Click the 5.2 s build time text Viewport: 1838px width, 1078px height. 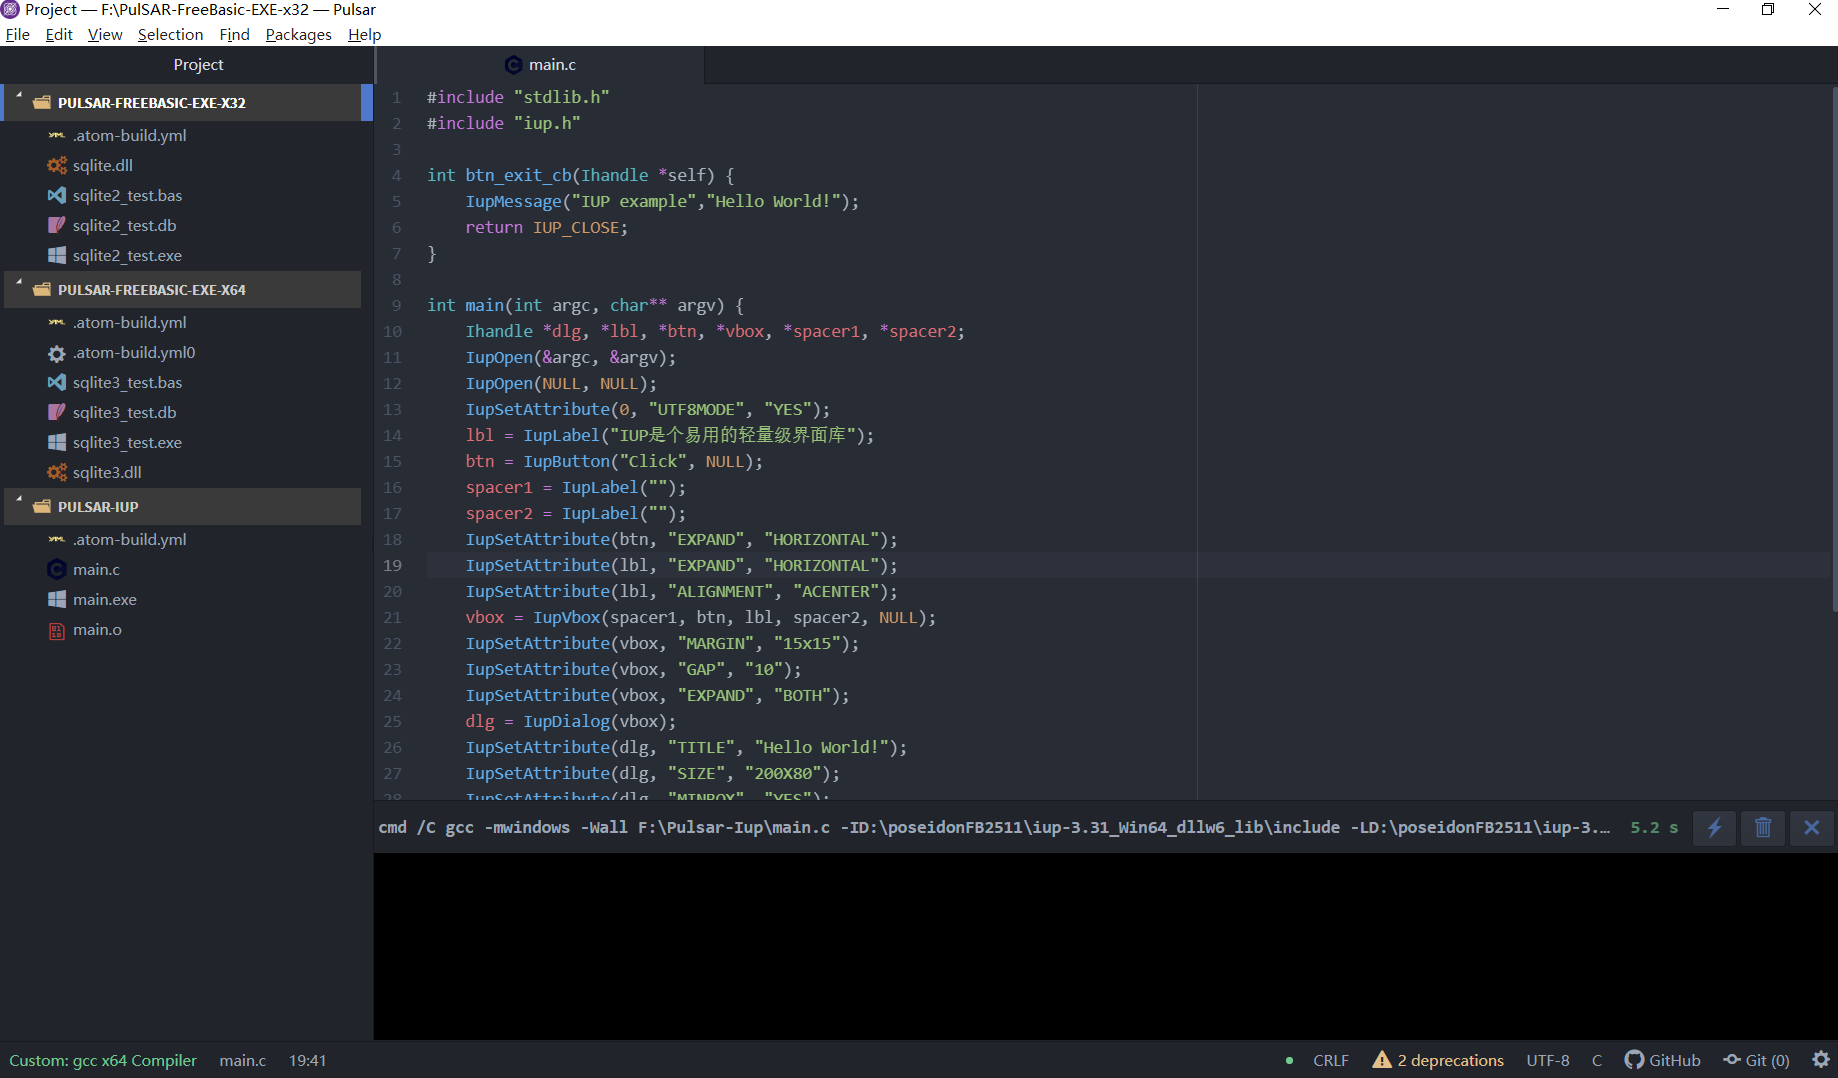click(x=1654, y=827)
